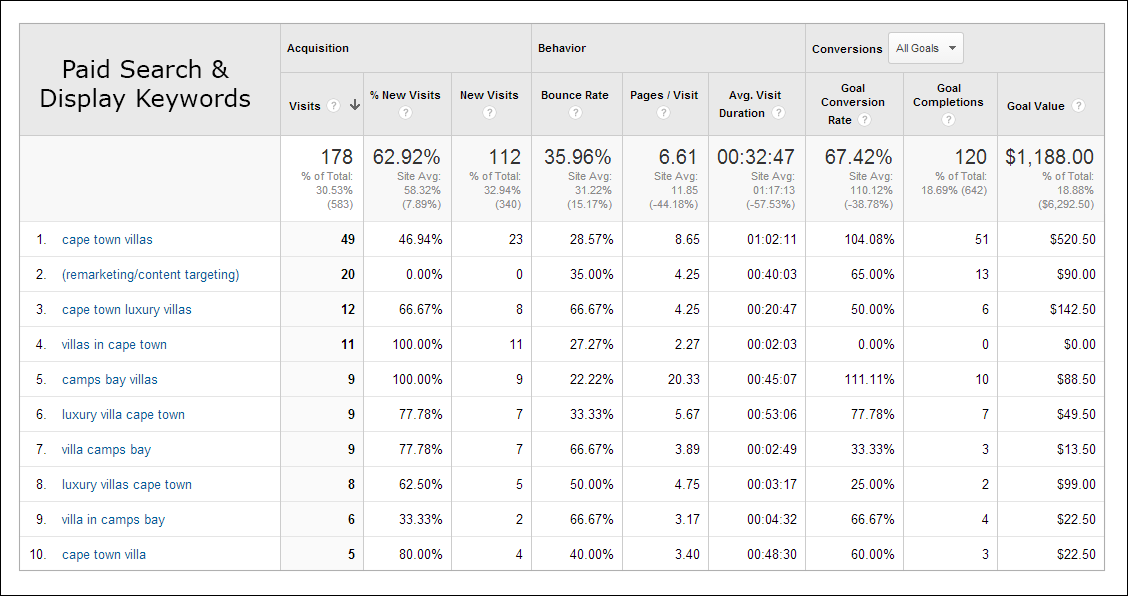This screenshot has width=1128, height=596.
Task: Click the 00:02:03 visit duration cell
Action: click(x=772, y=344)
